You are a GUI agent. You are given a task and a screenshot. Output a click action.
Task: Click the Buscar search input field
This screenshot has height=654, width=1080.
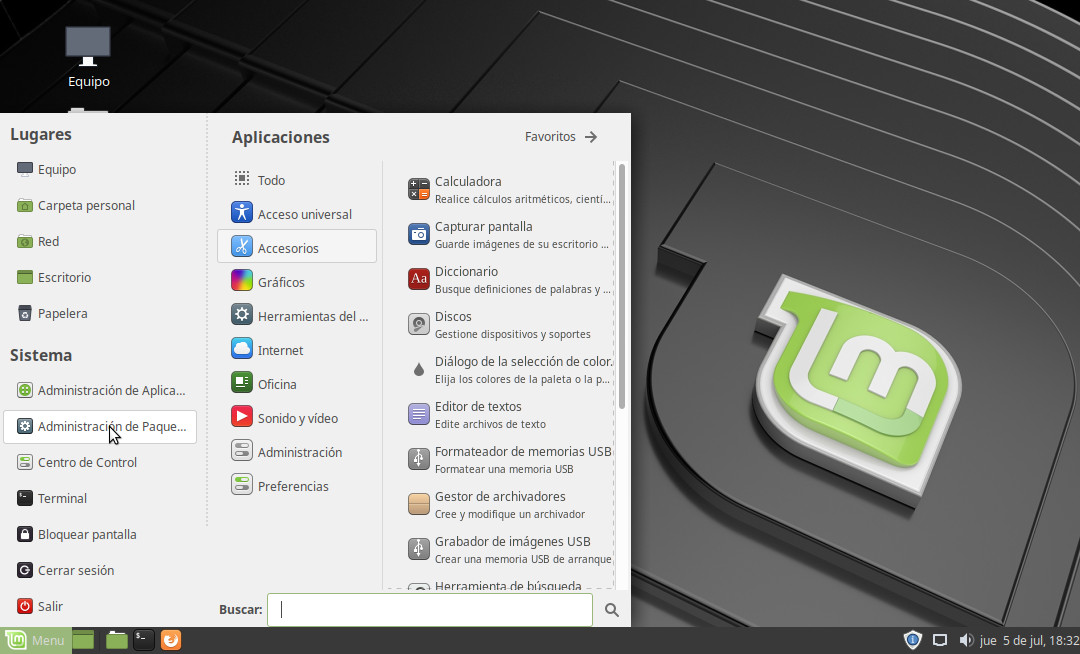[430, 610]
